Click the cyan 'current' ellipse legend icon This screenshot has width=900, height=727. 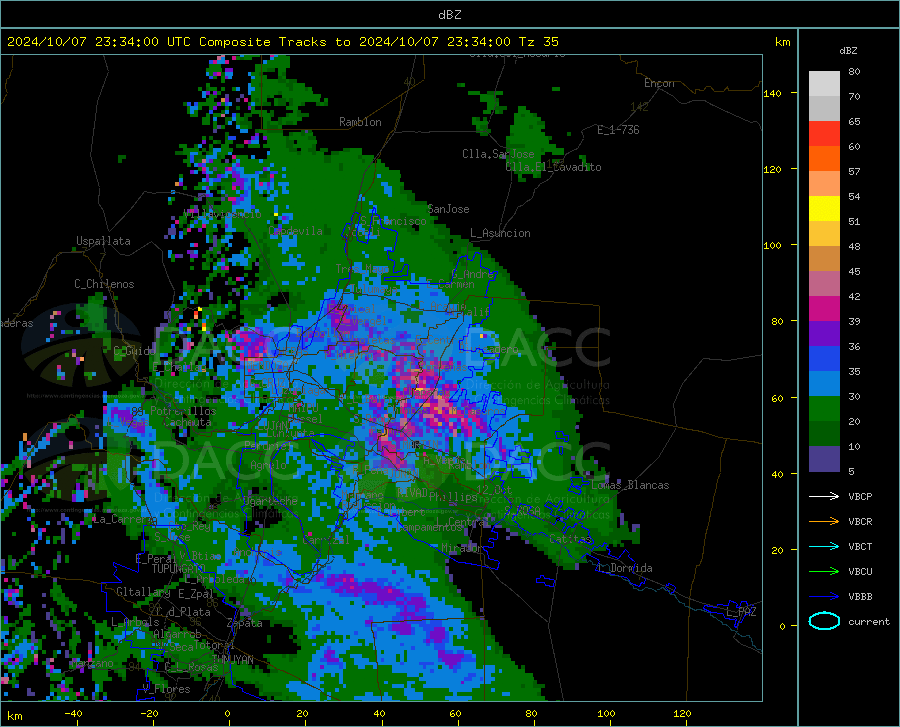click(824, 621)
